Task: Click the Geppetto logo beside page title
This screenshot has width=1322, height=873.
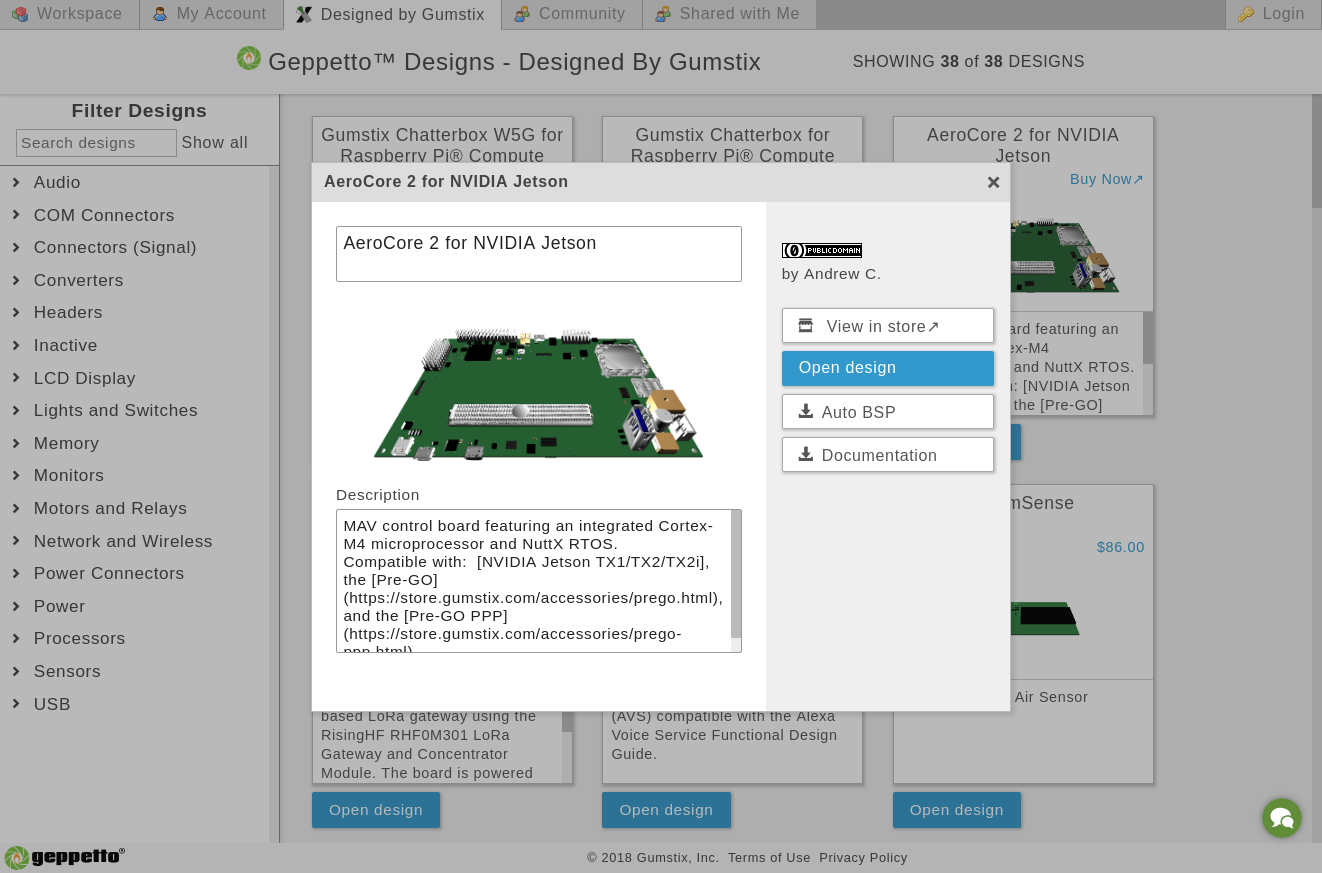Action: tap(249, 58)
